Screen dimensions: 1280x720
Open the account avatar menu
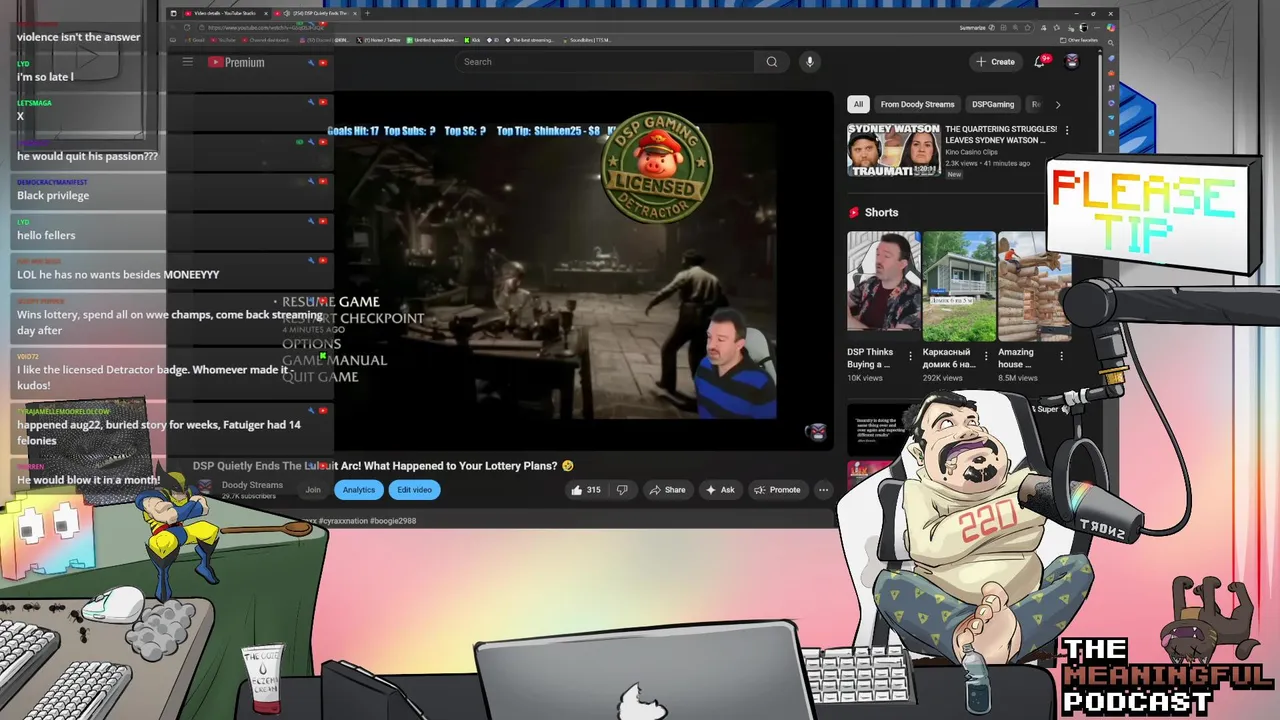1072,62
